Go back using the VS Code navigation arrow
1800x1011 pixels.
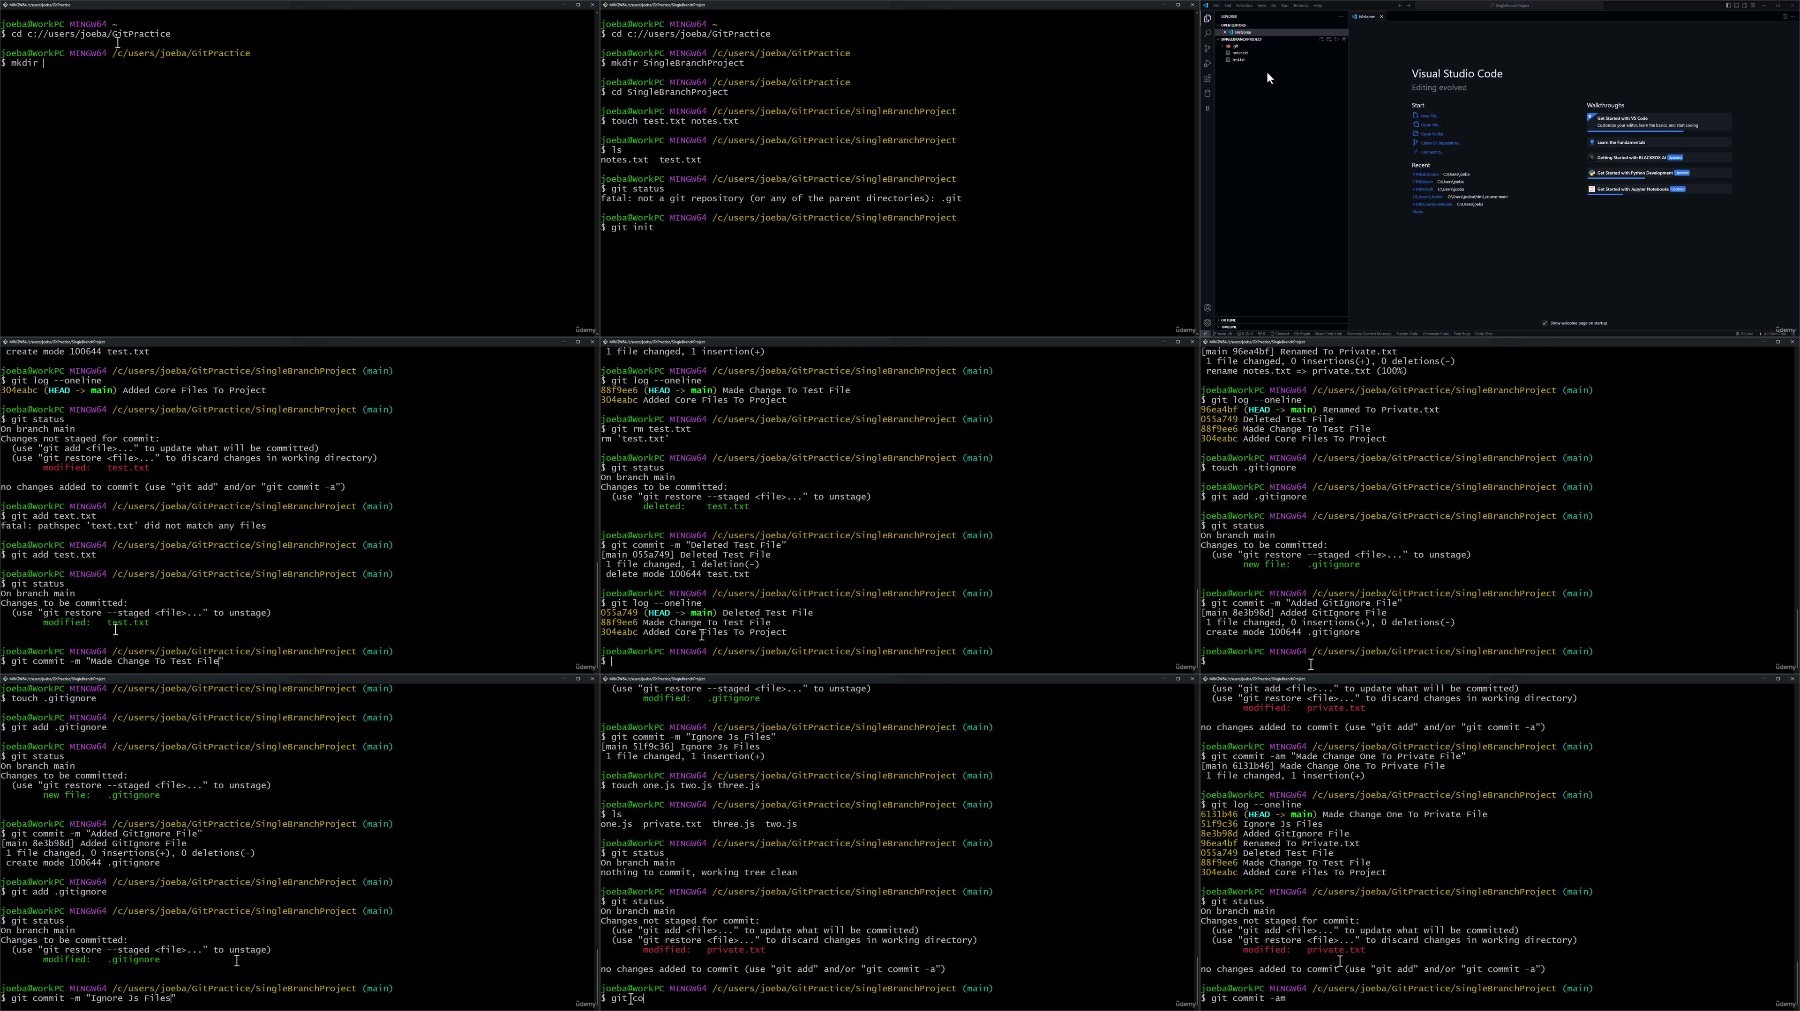[x=1400, y=5]
